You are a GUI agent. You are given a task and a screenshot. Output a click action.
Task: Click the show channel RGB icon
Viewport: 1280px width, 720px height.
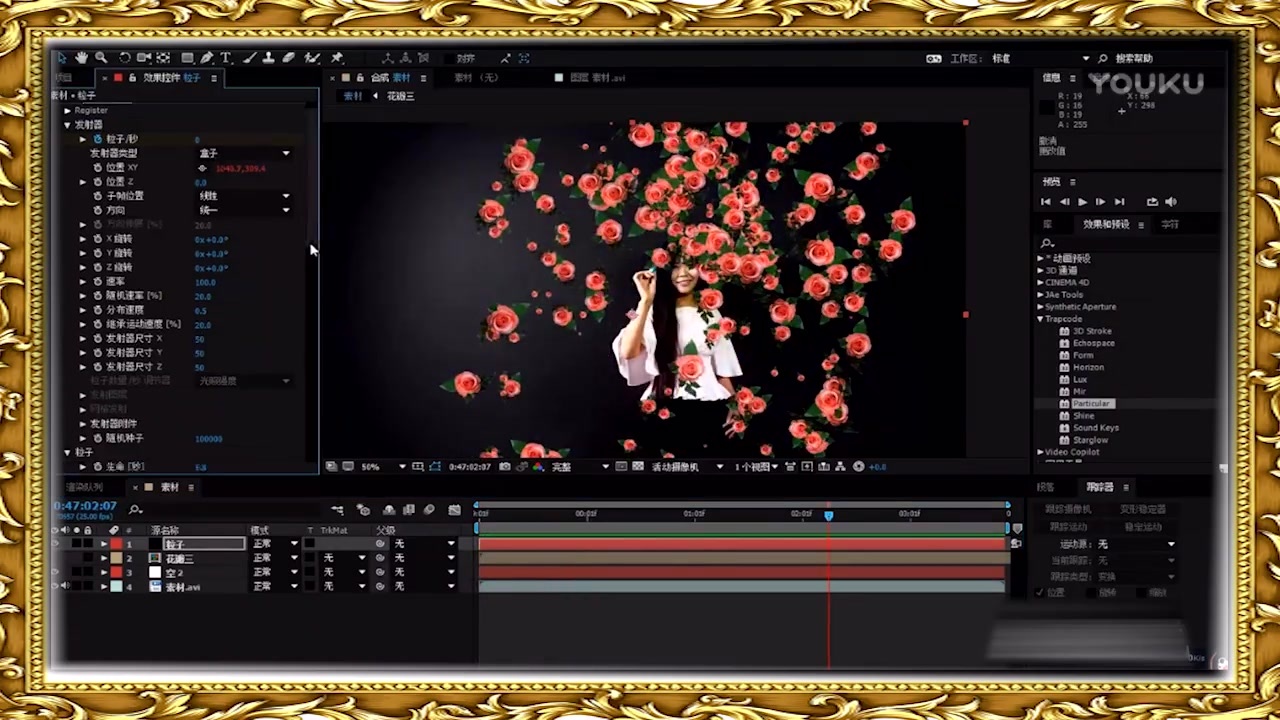pyautogui.click(x=538, y=467)
